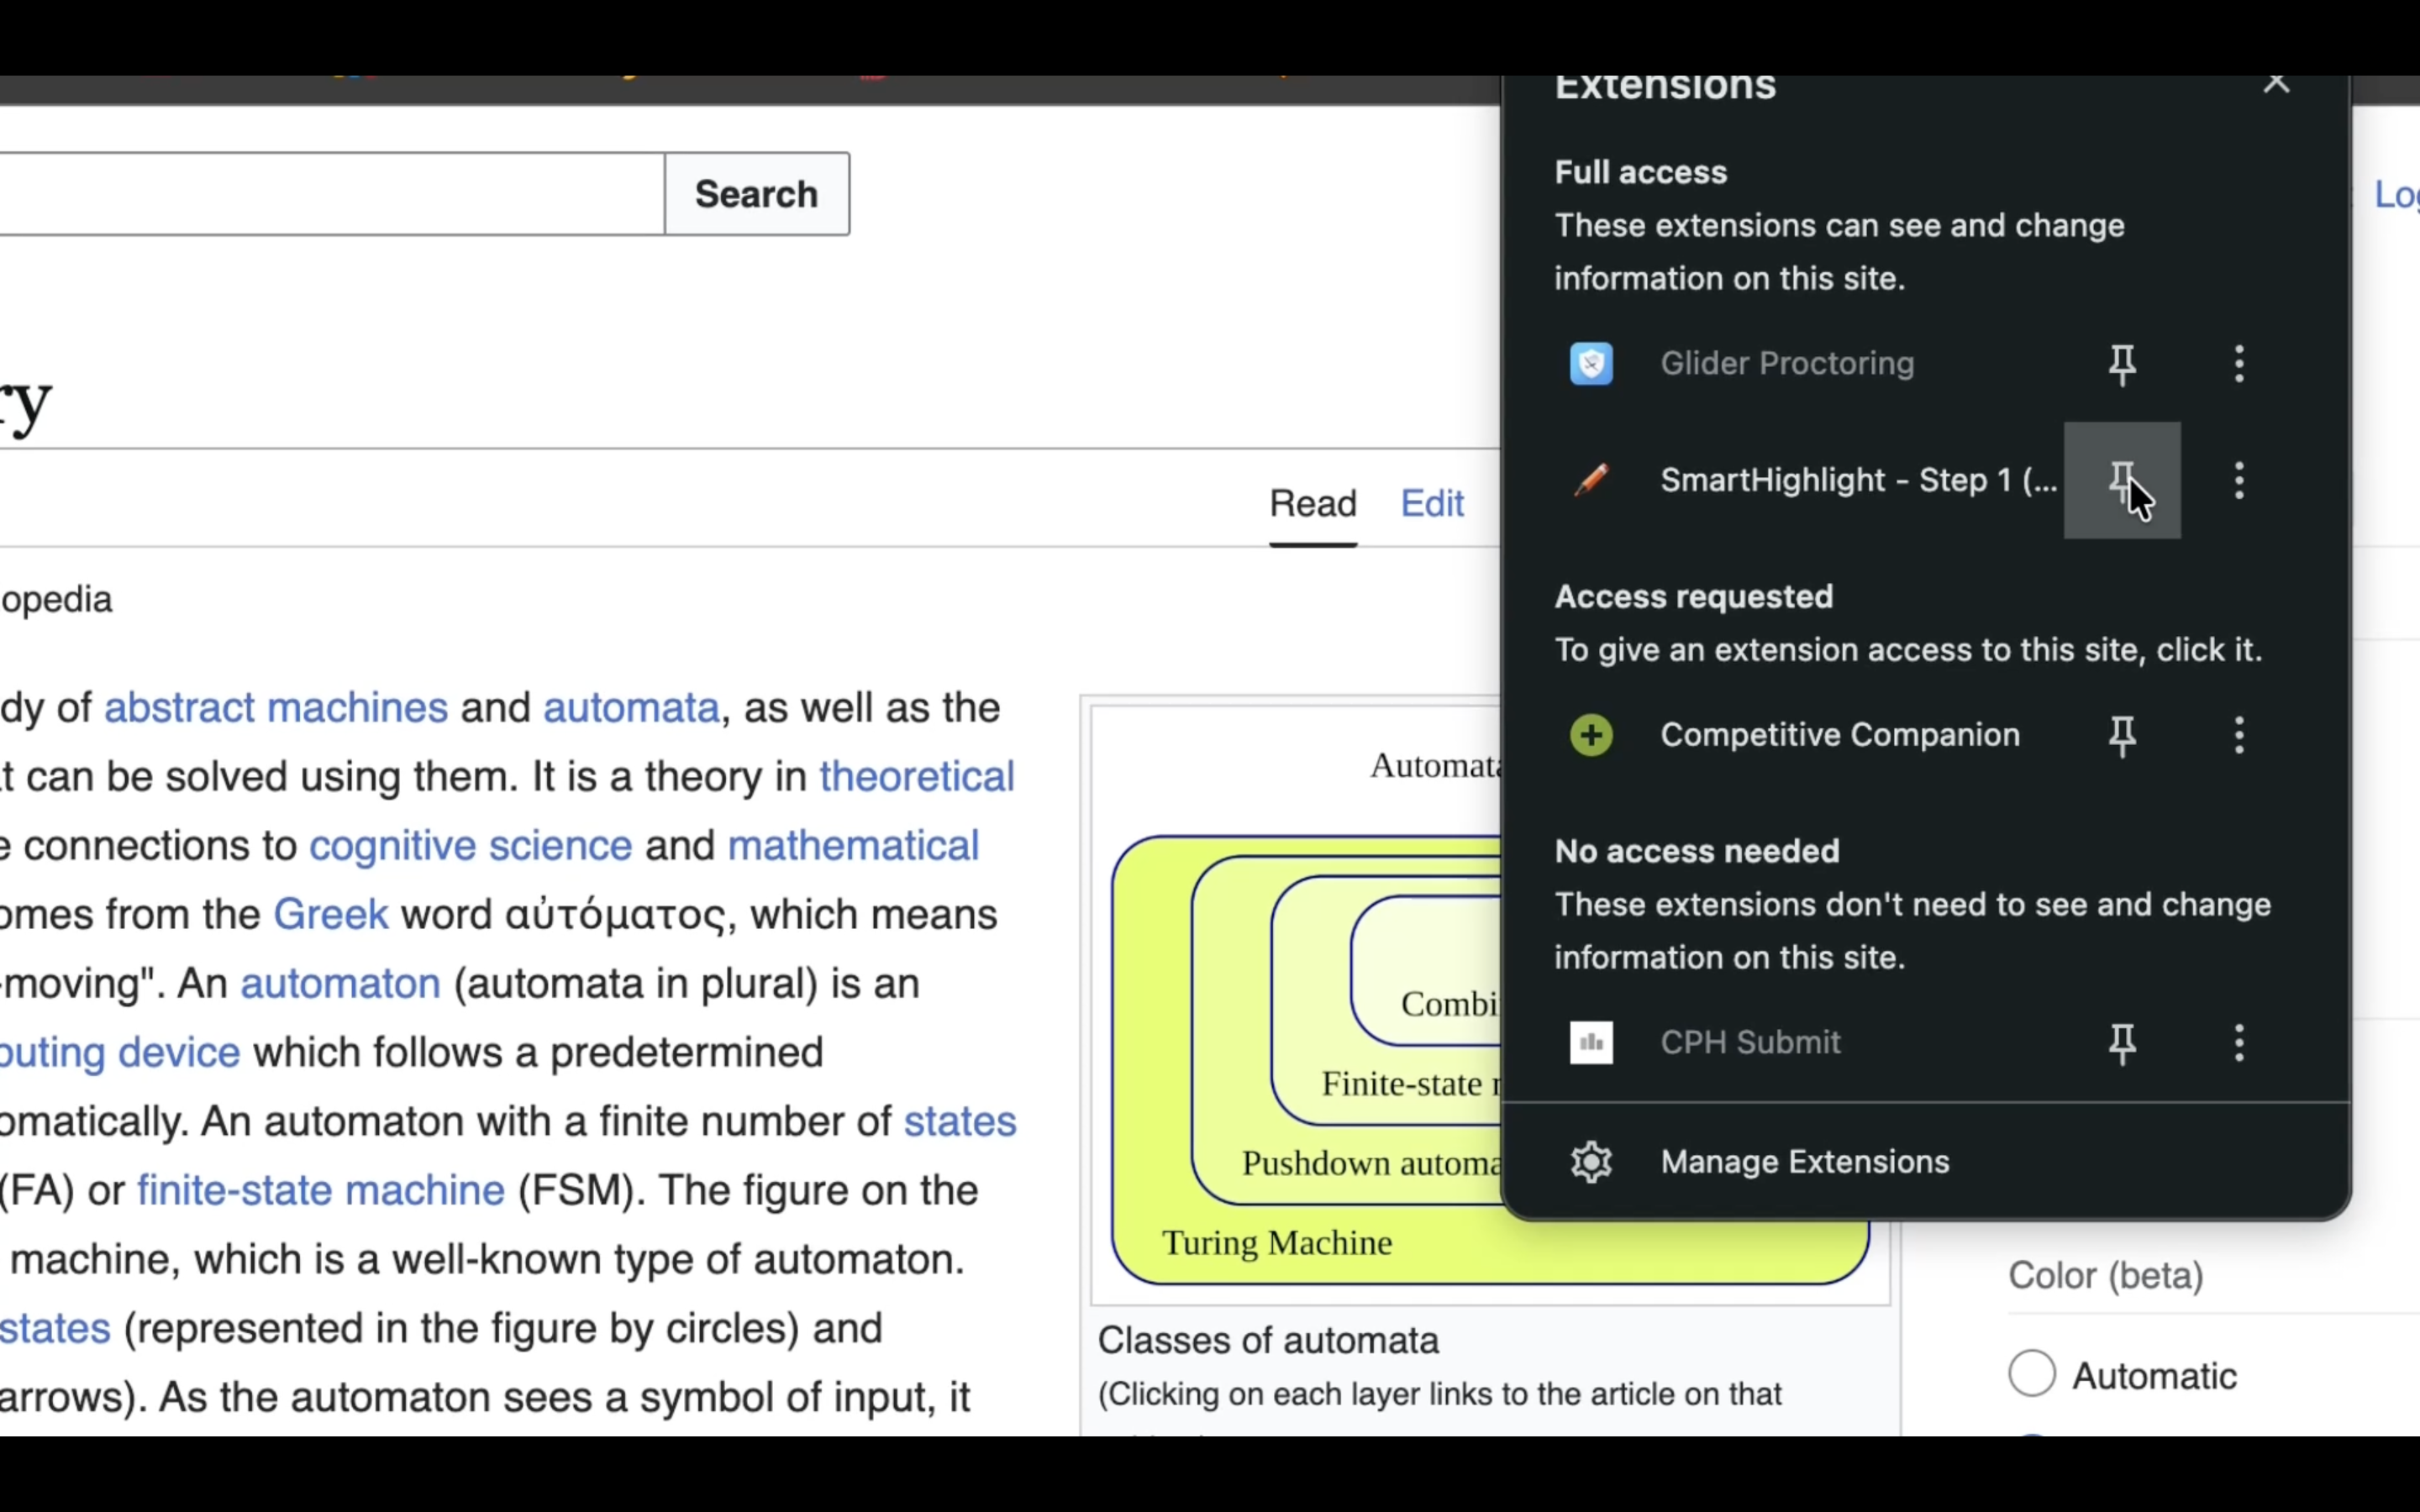Click inside the Wikipedia search field
This screenshot has height=1512, width=2420.
click(x=330, y=194)
